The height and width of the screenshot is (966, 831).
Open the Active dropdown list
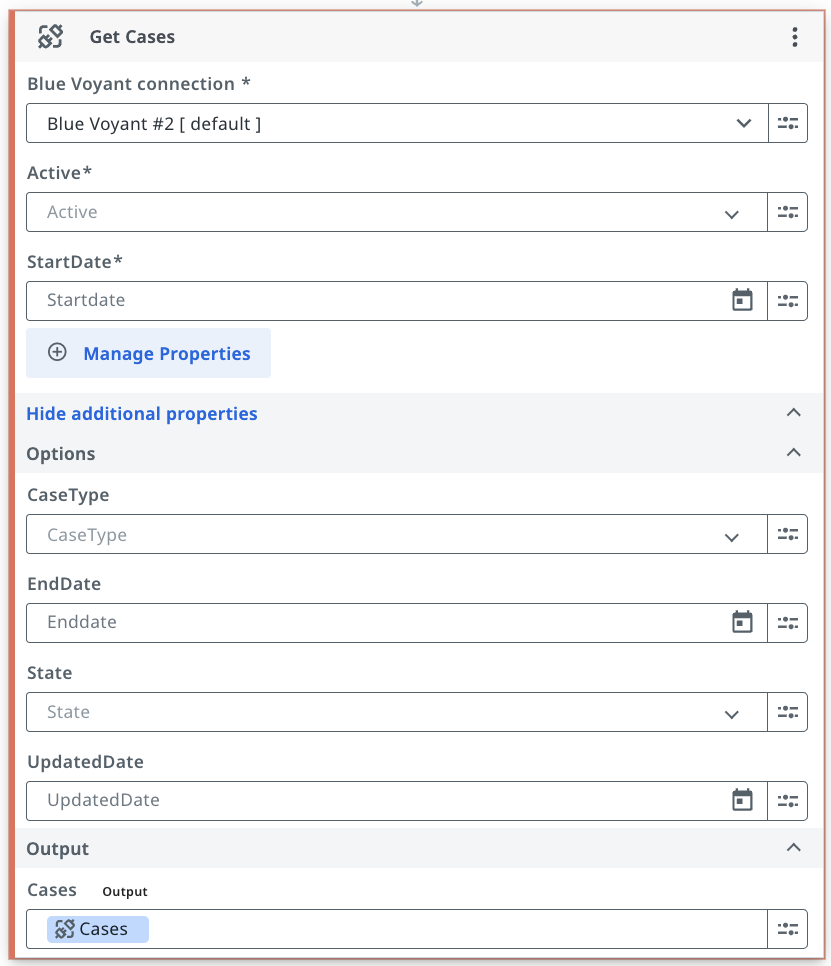(397, 212)
